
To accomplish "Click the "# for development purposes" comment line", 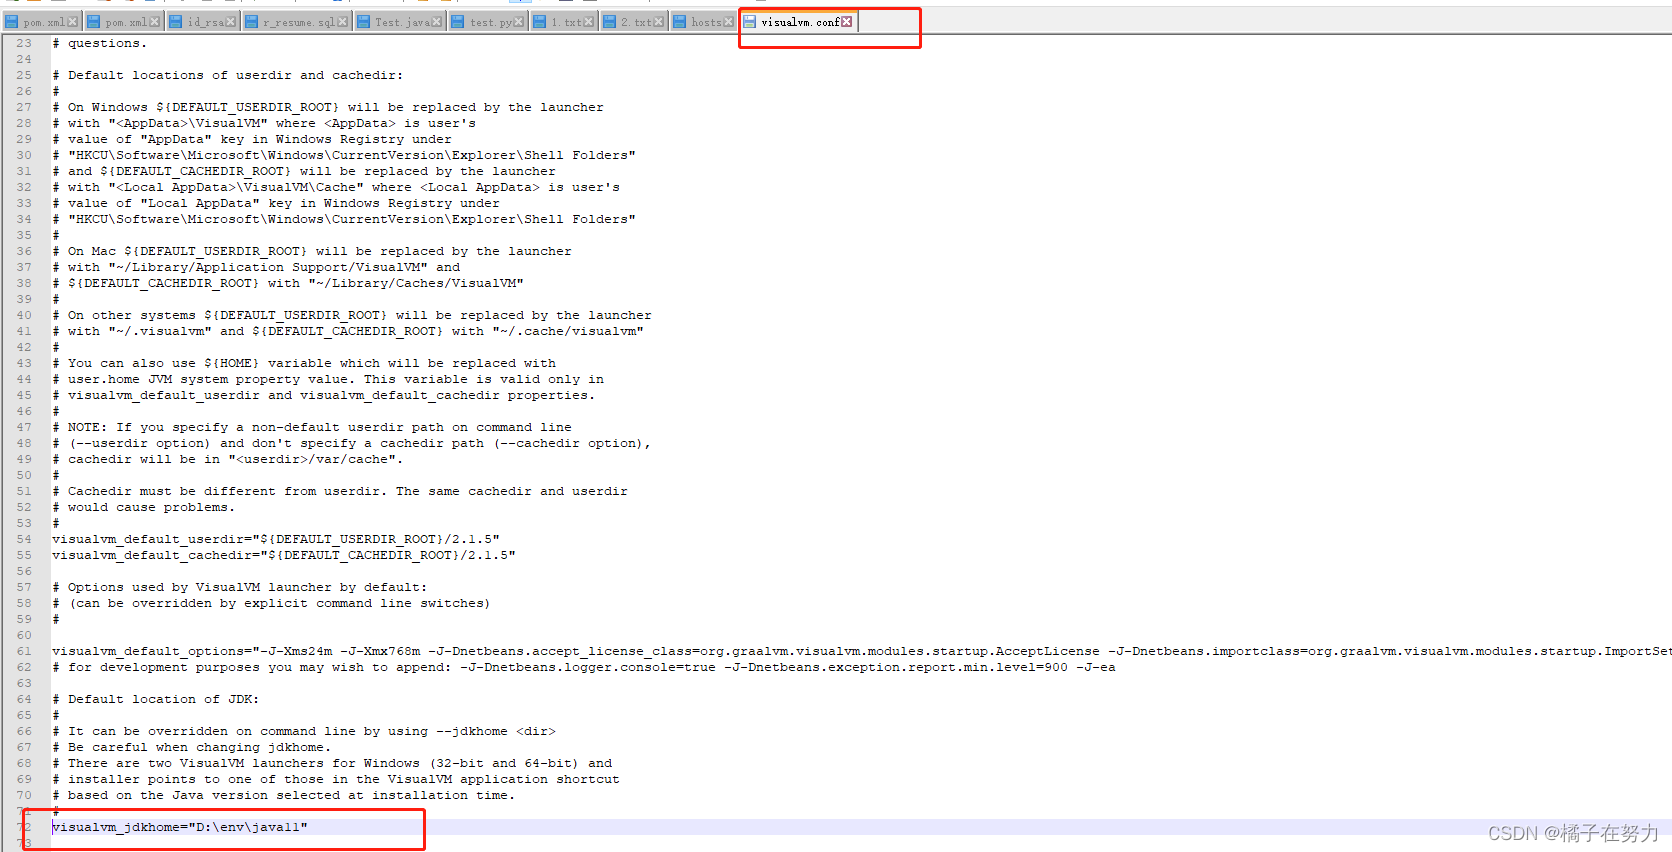I will 584,667.
